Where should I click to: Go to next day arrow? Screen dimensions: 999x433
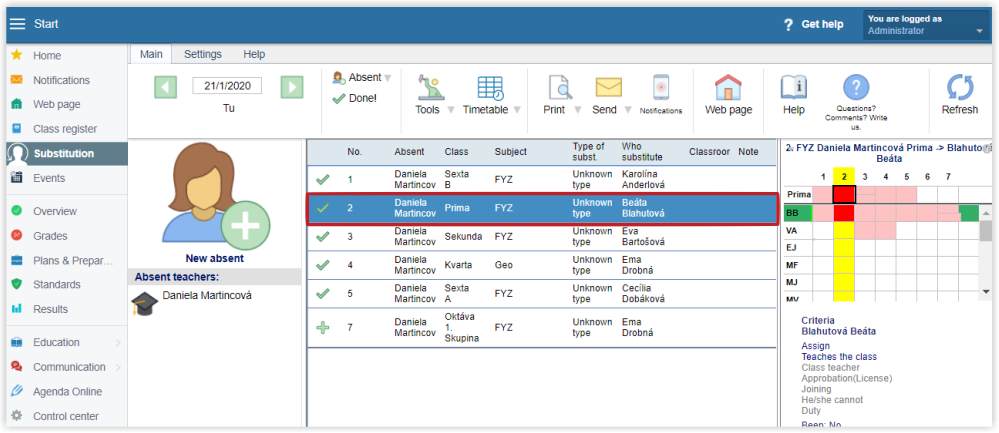(x=292, y=87)
